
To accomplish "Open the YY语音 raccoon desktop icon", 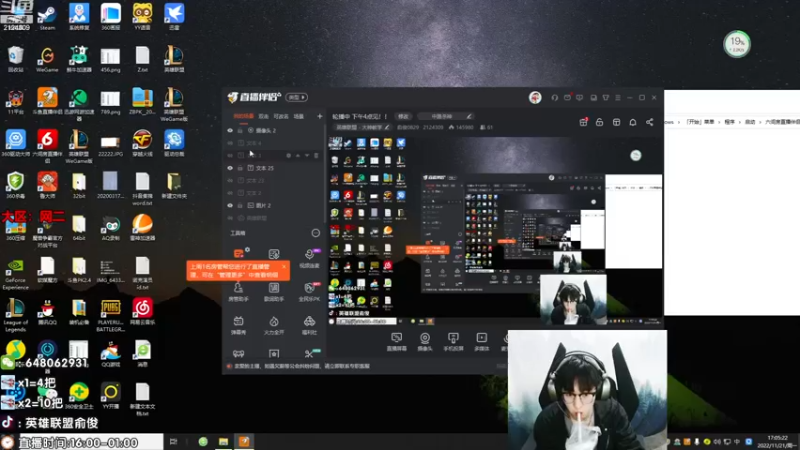I will [x=142, y=16].
